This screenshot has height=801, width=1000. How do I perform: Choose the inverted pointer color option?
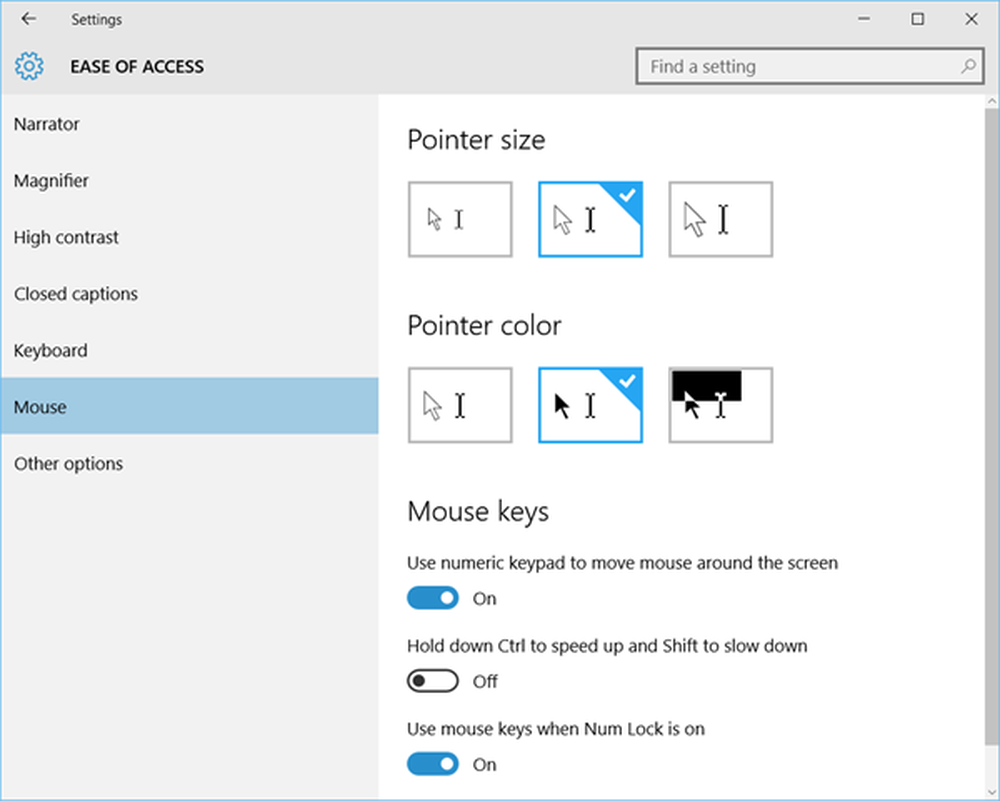point(720,405)
